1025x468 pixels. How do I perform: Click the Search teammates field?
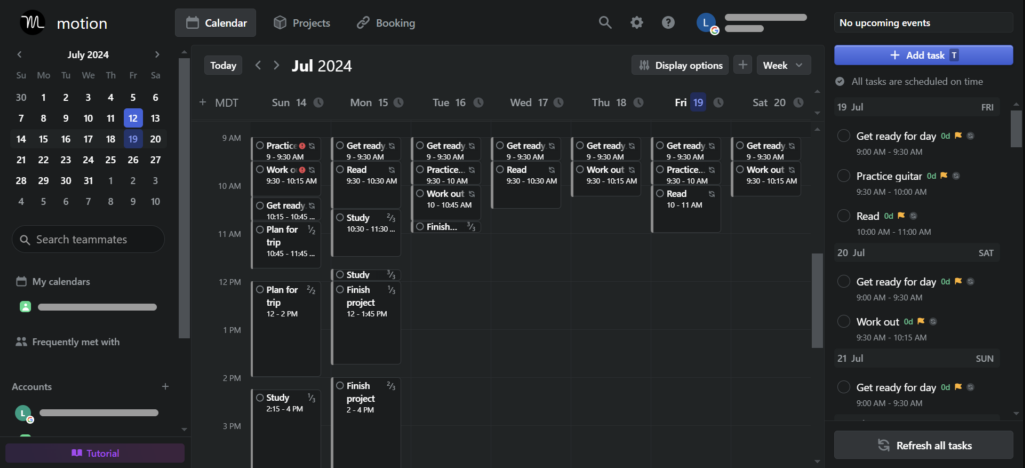[x=88, y=239]
